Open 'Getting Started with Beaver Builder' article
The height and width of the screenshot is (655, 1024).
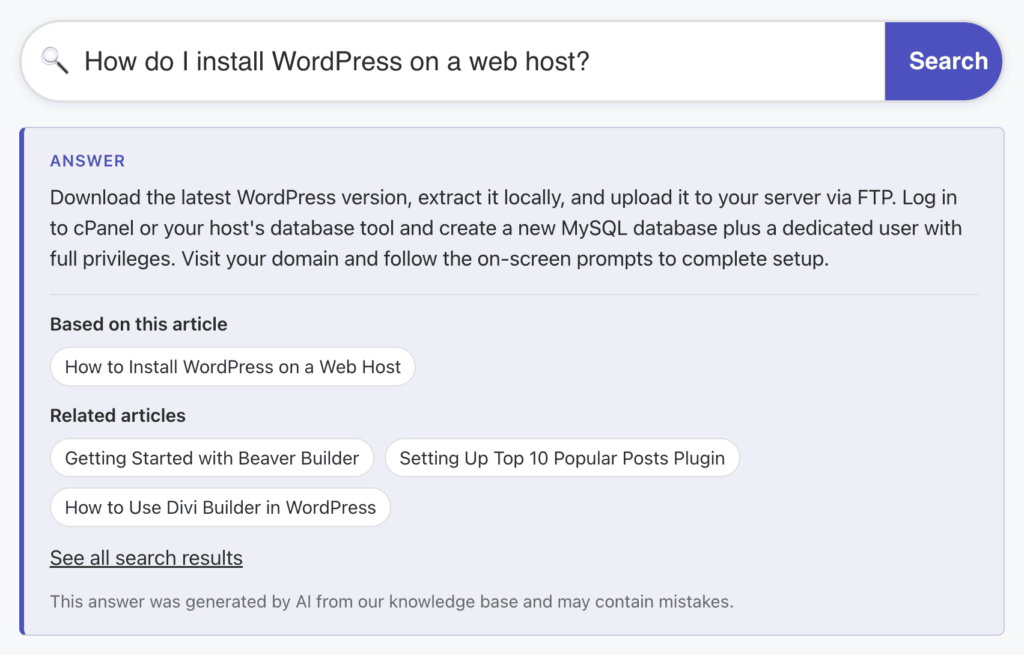212,458
